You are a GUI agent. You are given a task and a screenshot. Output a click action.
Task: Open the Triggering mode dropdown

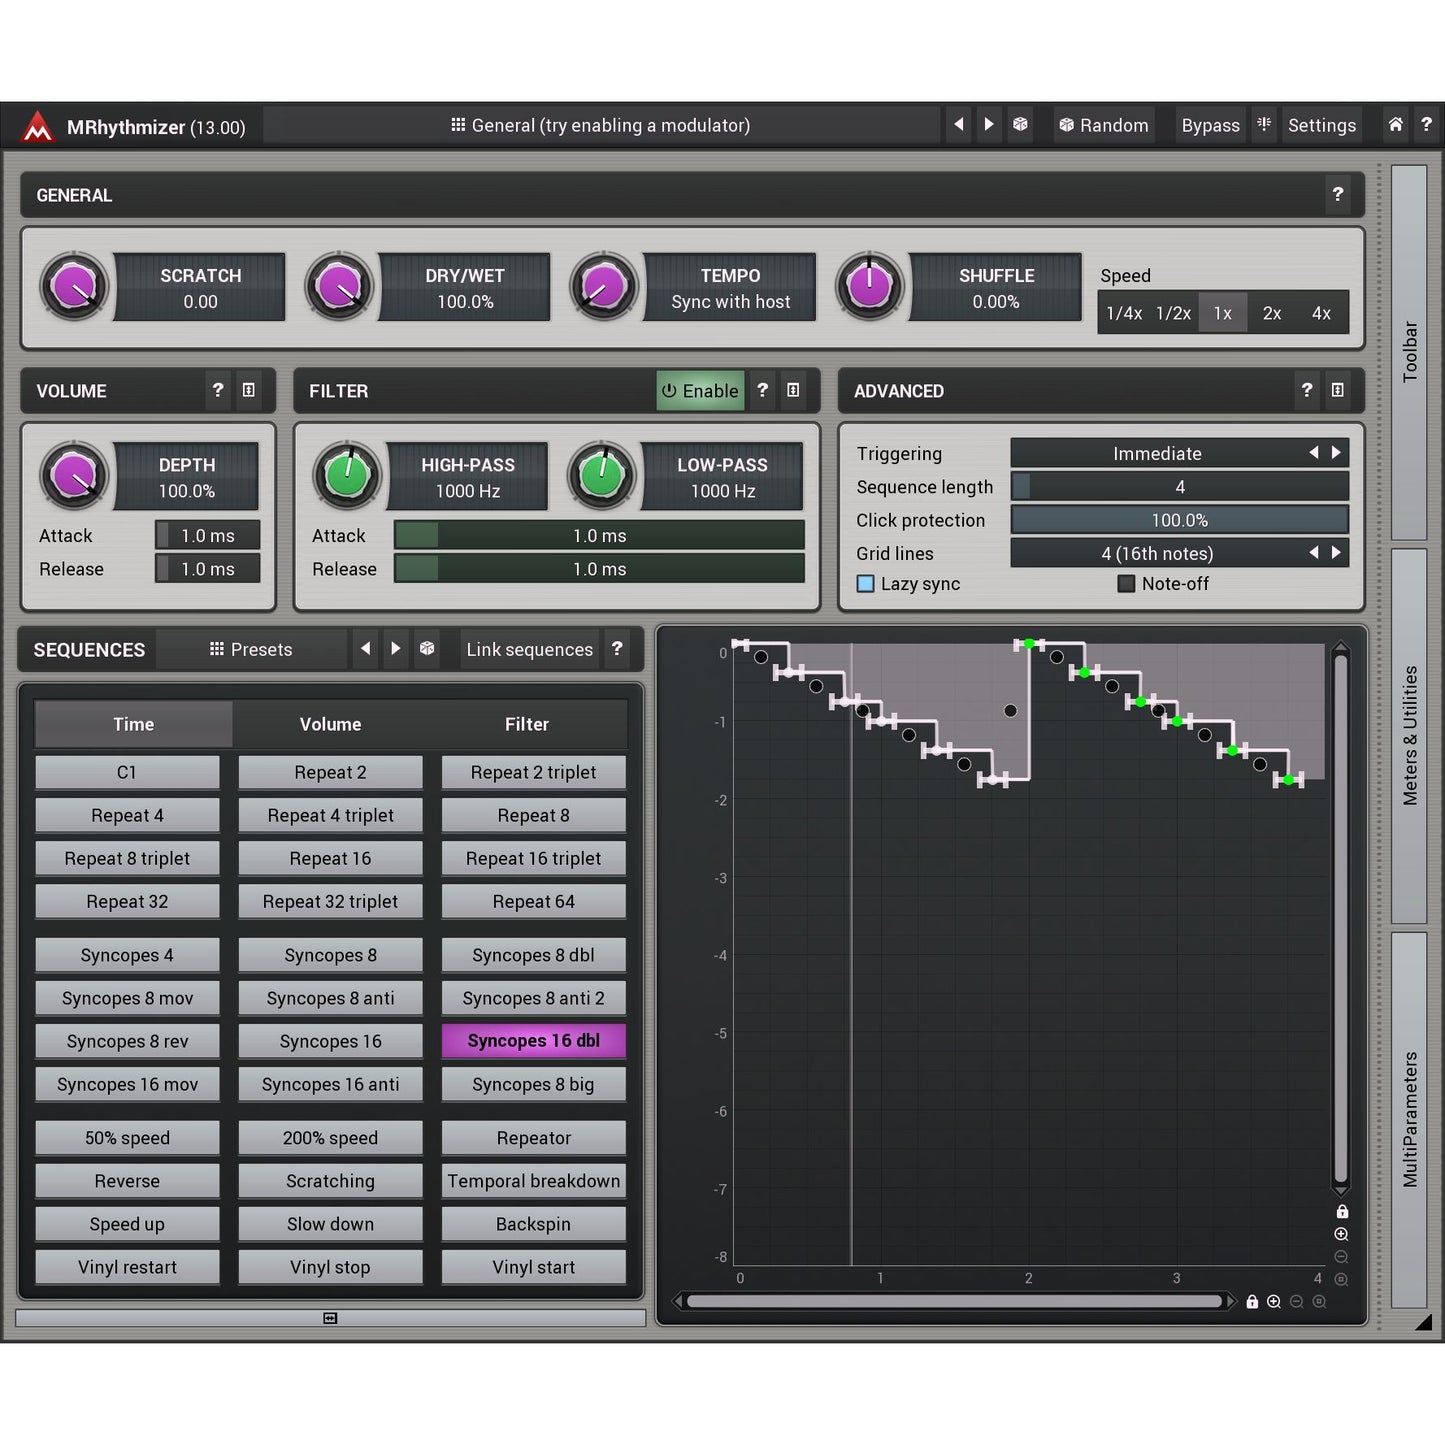(1157, 454)
